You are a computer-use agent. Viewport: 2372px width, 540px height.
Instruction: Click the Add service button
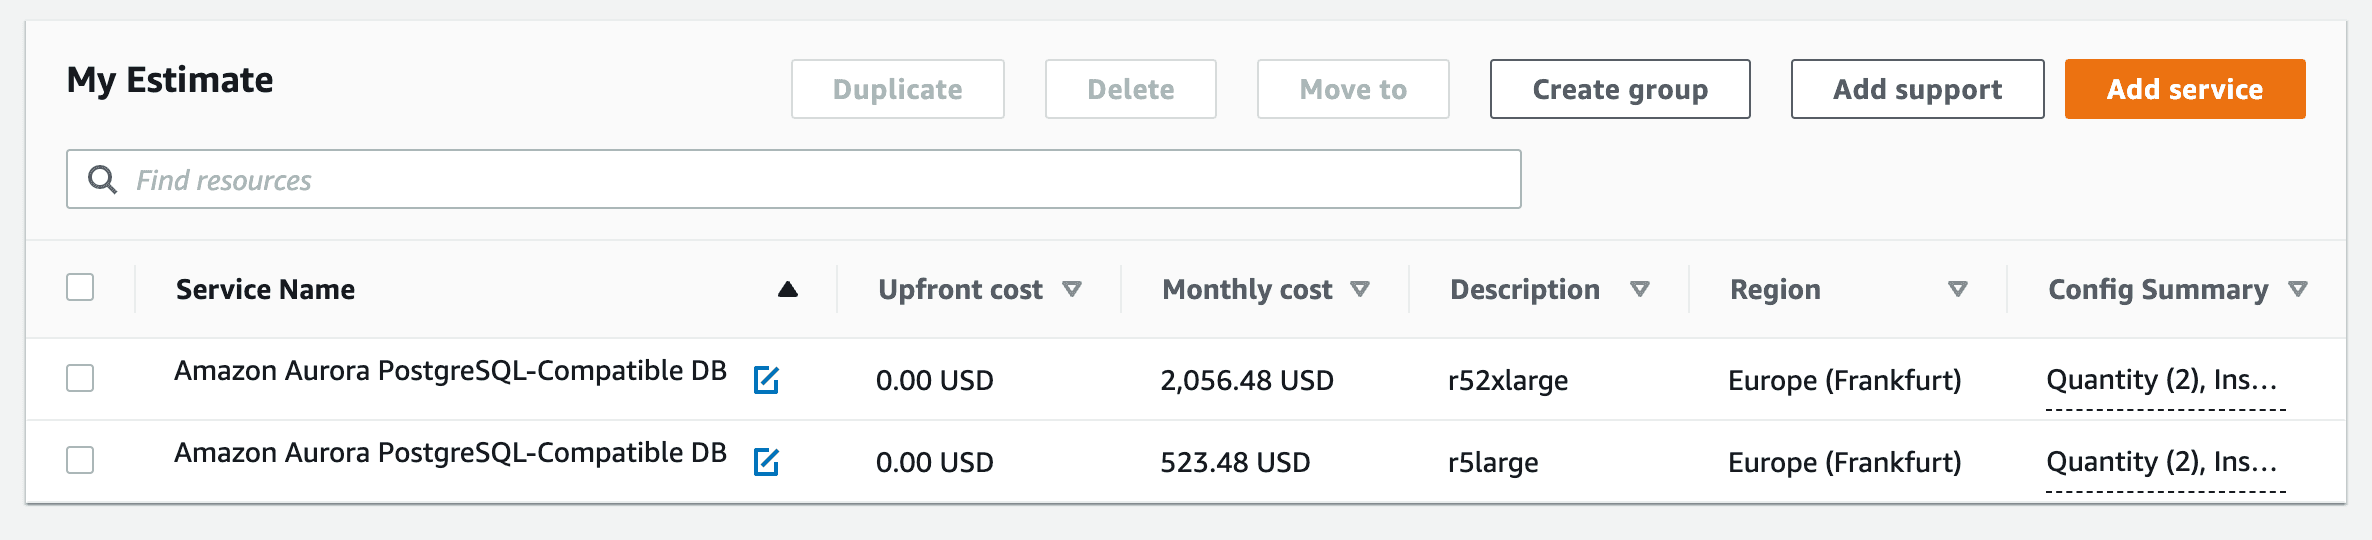2185,89
